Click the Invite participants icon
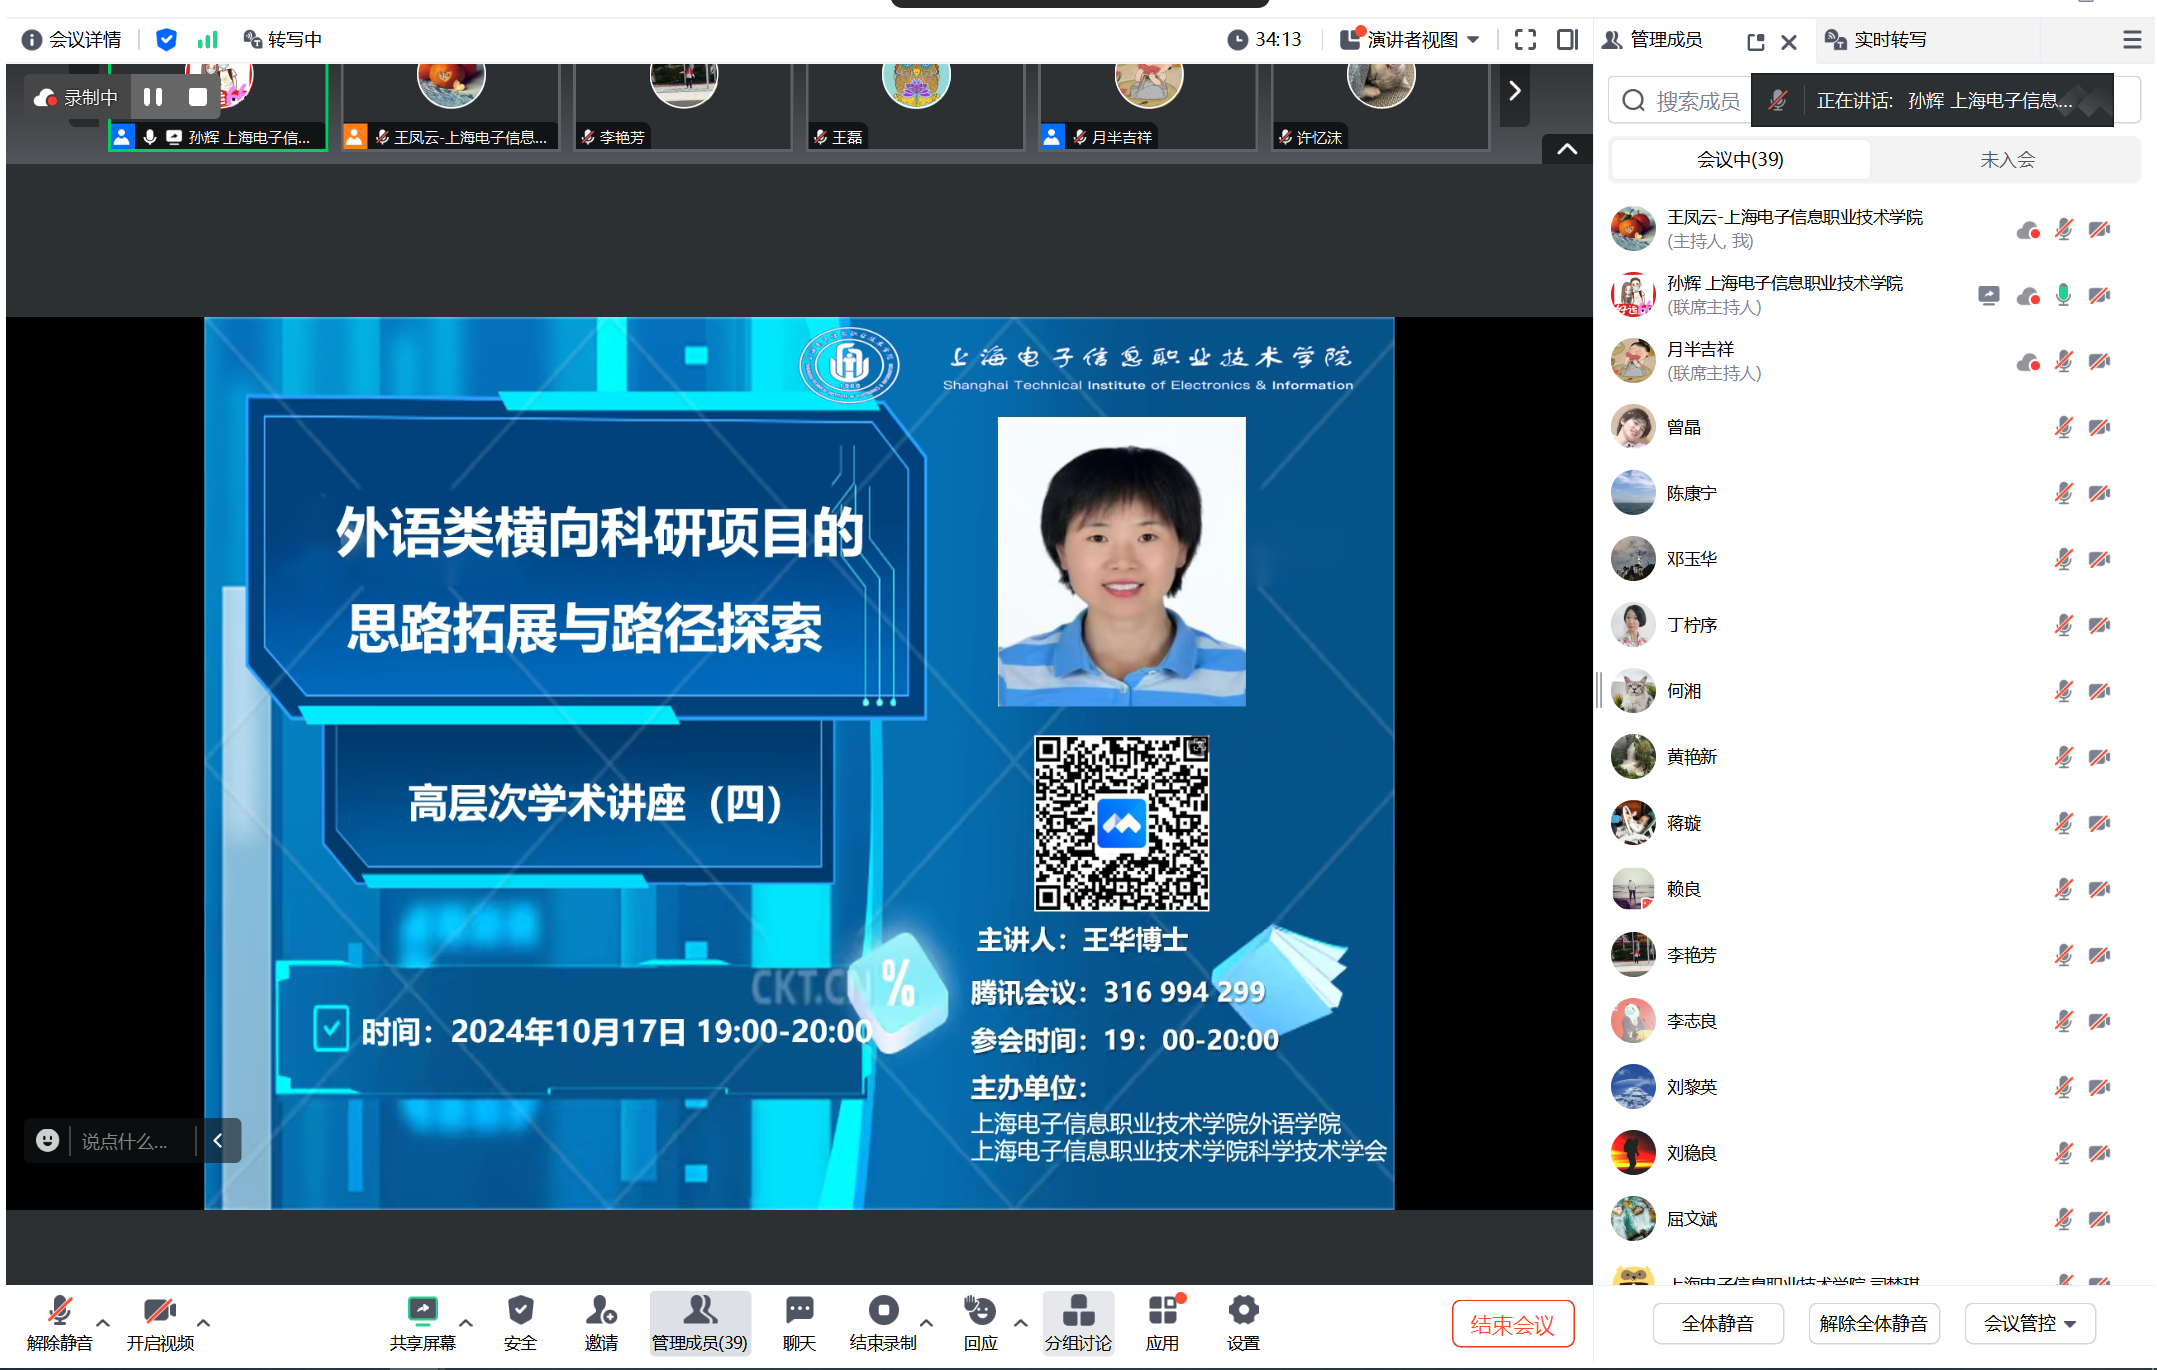The height and width of the screenshot is (1370, 2157). [x=601, y=1311]
